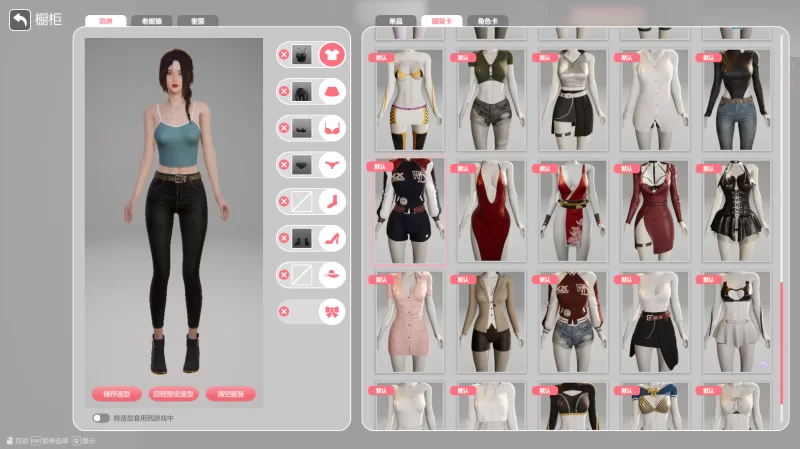Viewport: 800px width, 449px height.
Task: Remove the equipped bra with its X
Action: [x=284, y=128]
